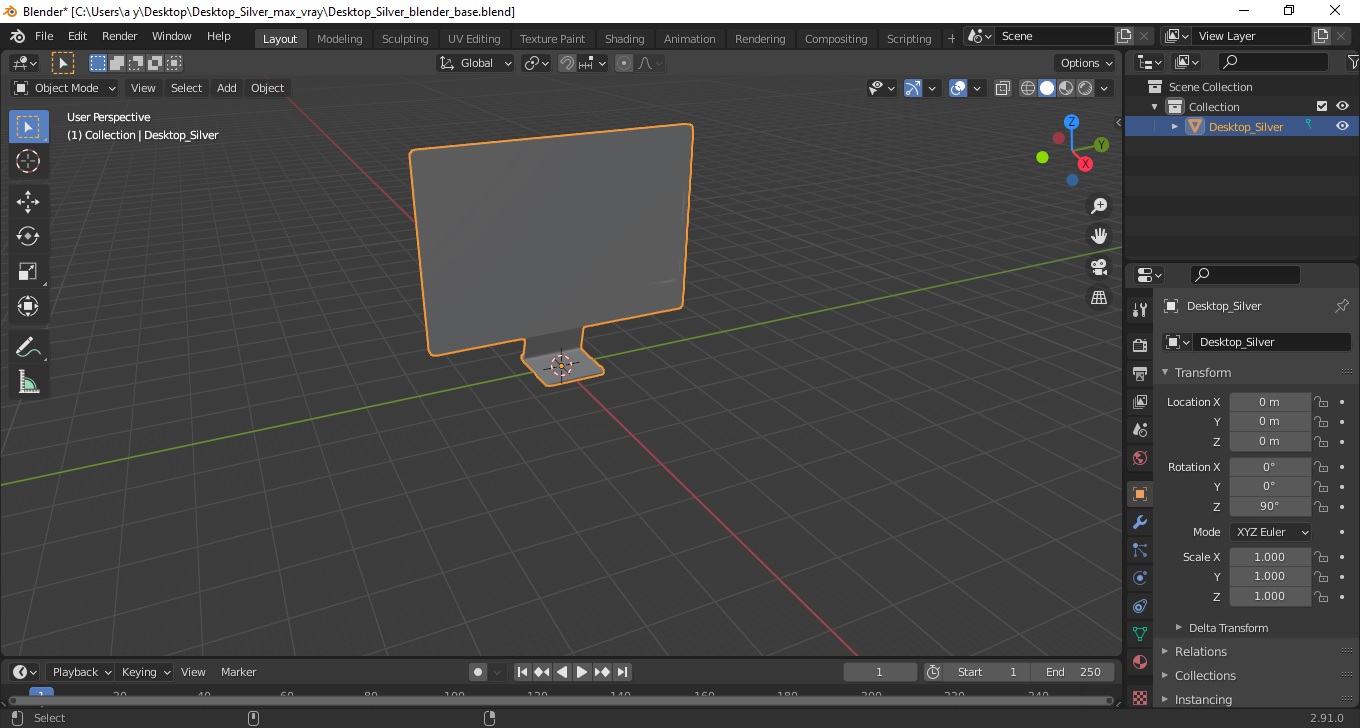Open the Particle properties tab
Image resolution: width=1360 pixels, height=728 pixels.
(1140, 550)
